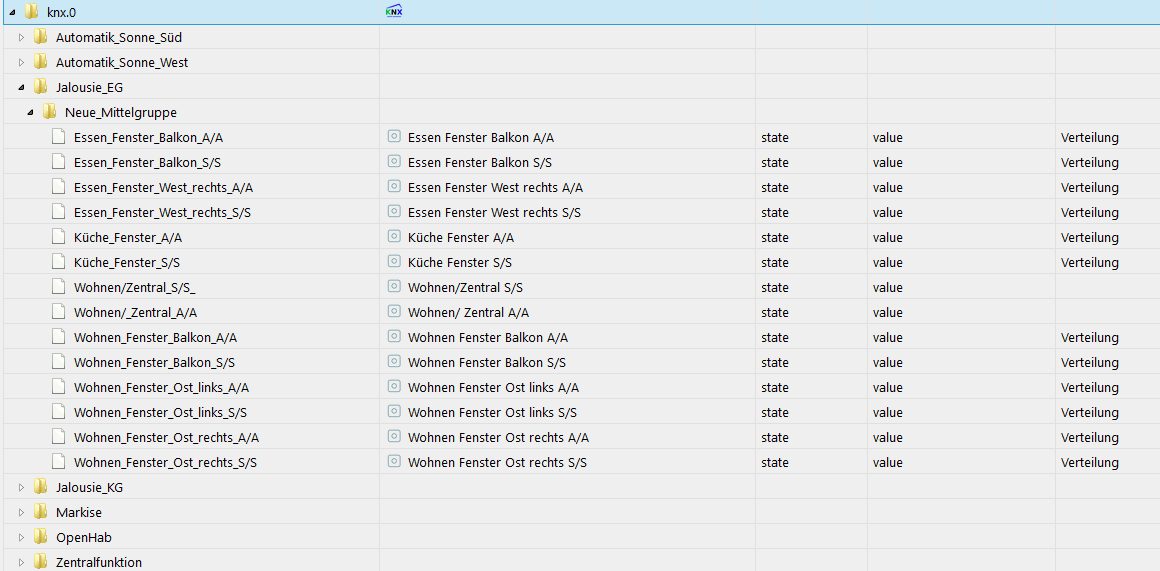This screenshot has width=1160, height=571.
Task: Click 'state' type in Wohnen_Fenster_Ost_links_A/A row
Action: [x=775, y=388]
